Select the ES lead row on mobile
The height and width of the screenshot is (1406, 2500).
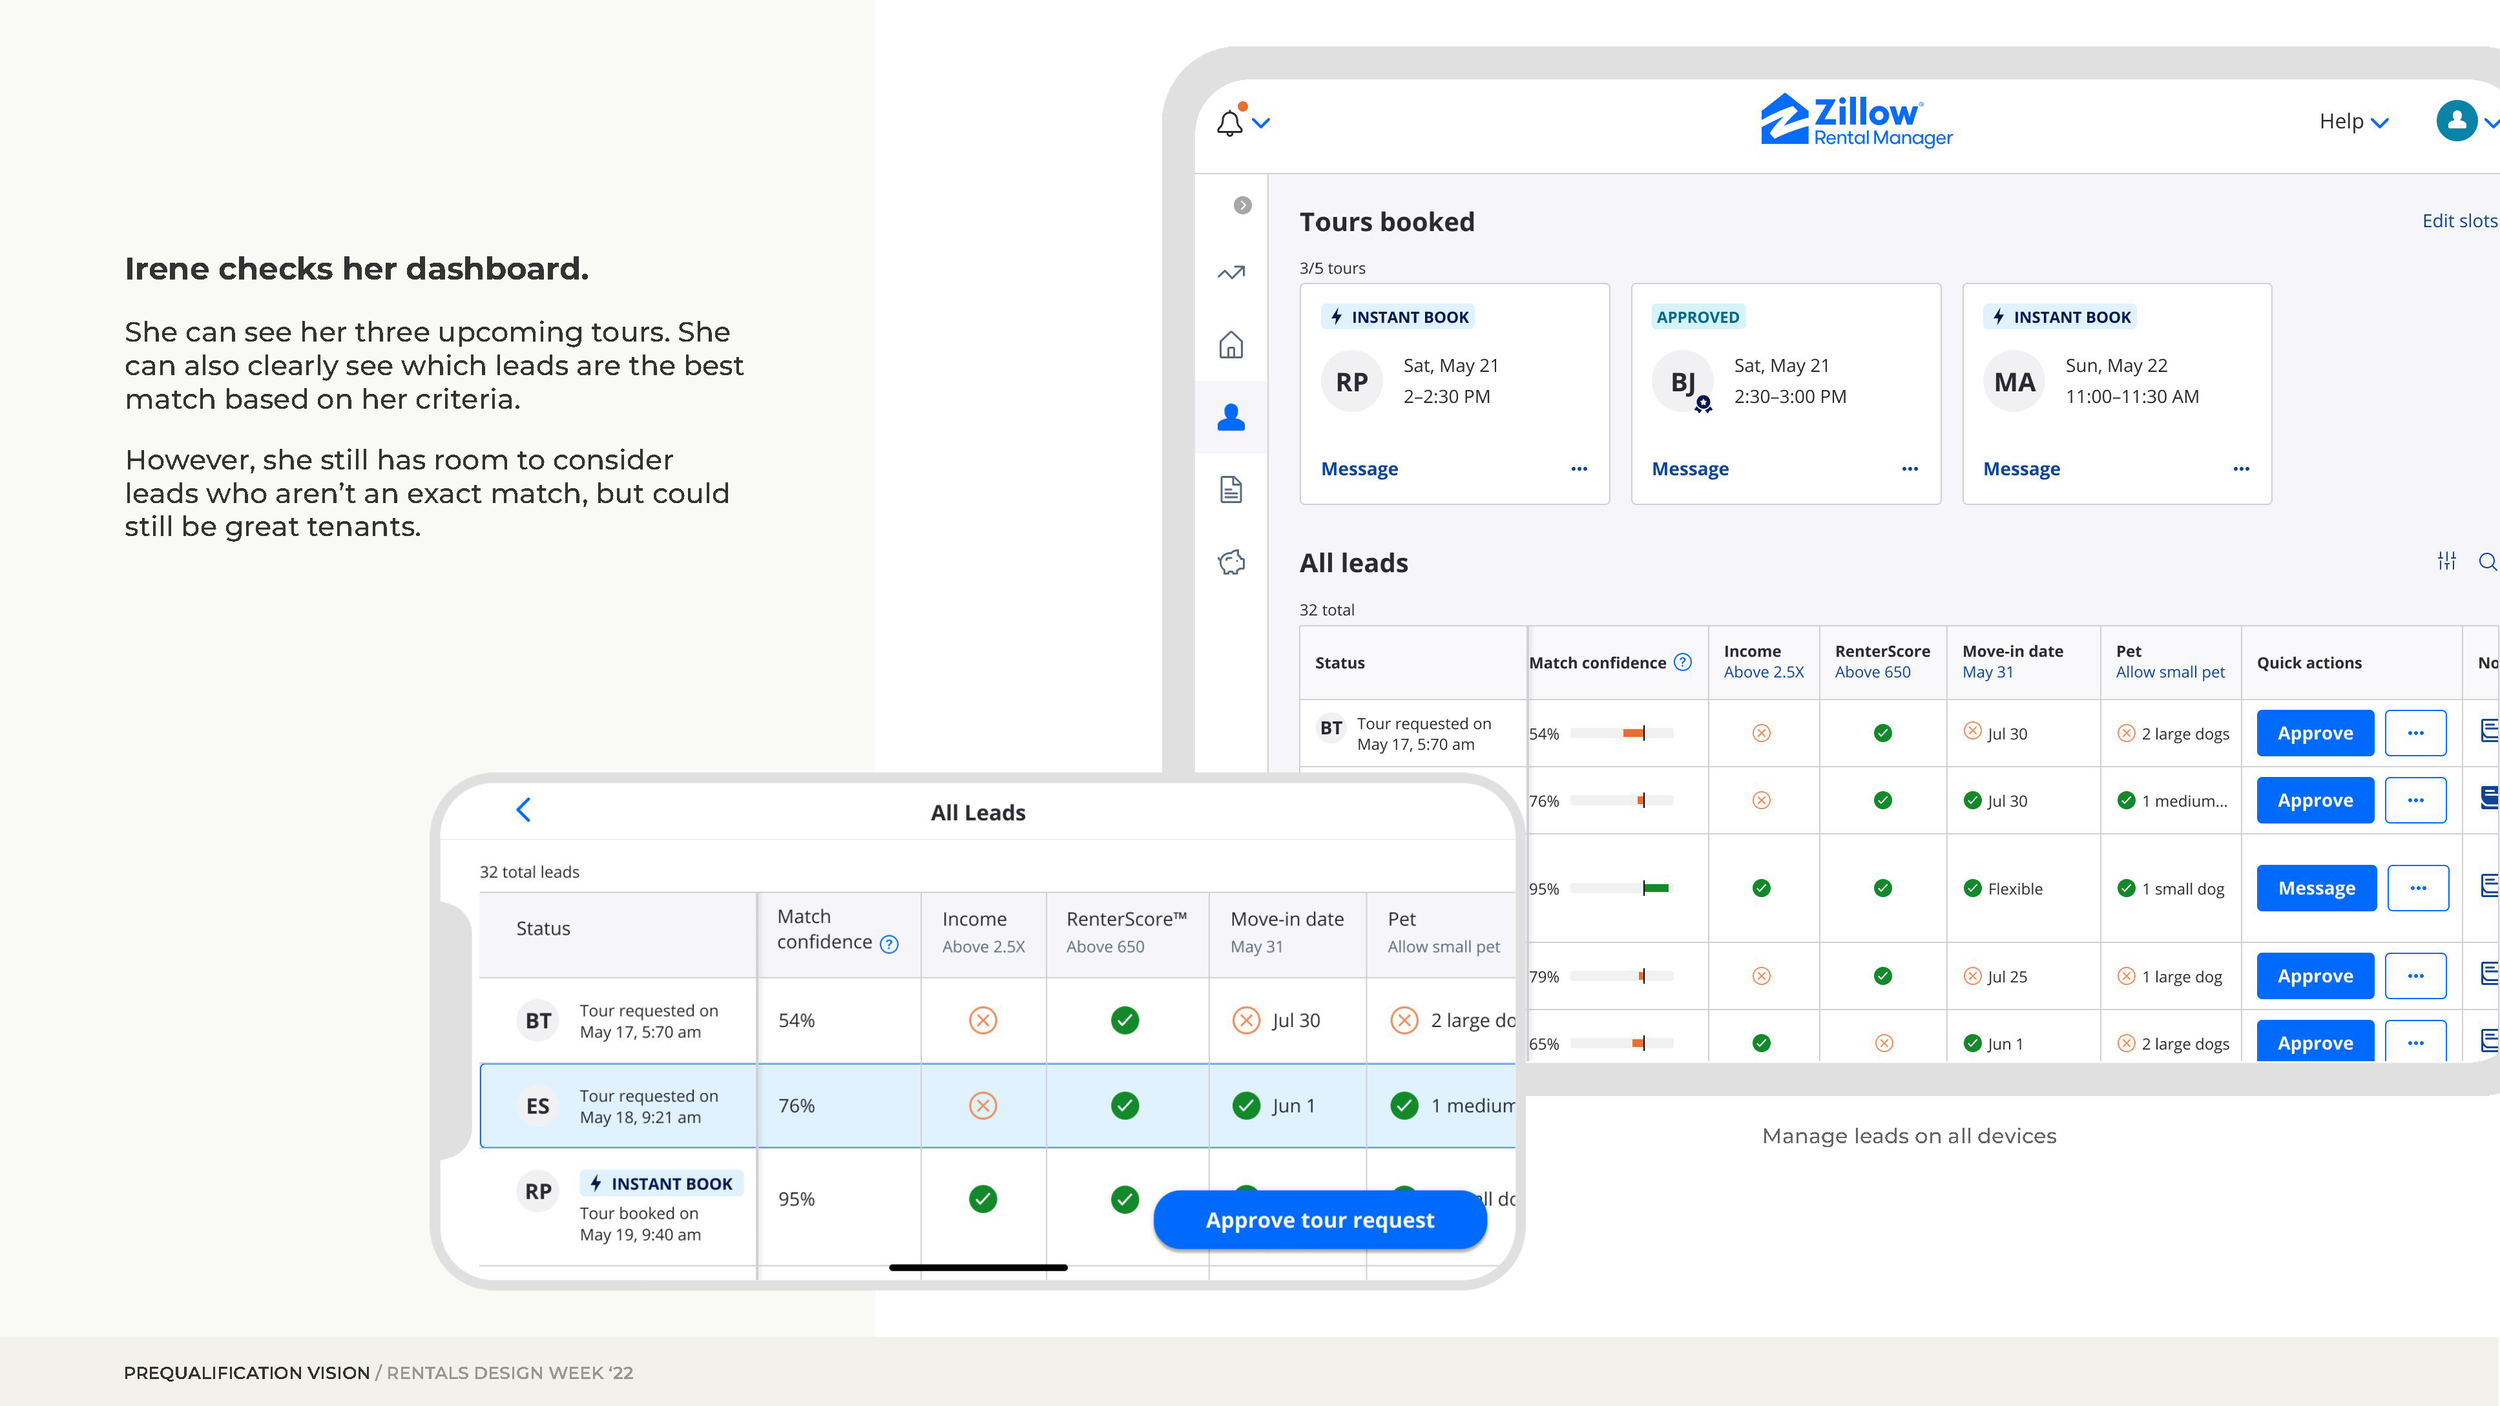point(997,1105)
